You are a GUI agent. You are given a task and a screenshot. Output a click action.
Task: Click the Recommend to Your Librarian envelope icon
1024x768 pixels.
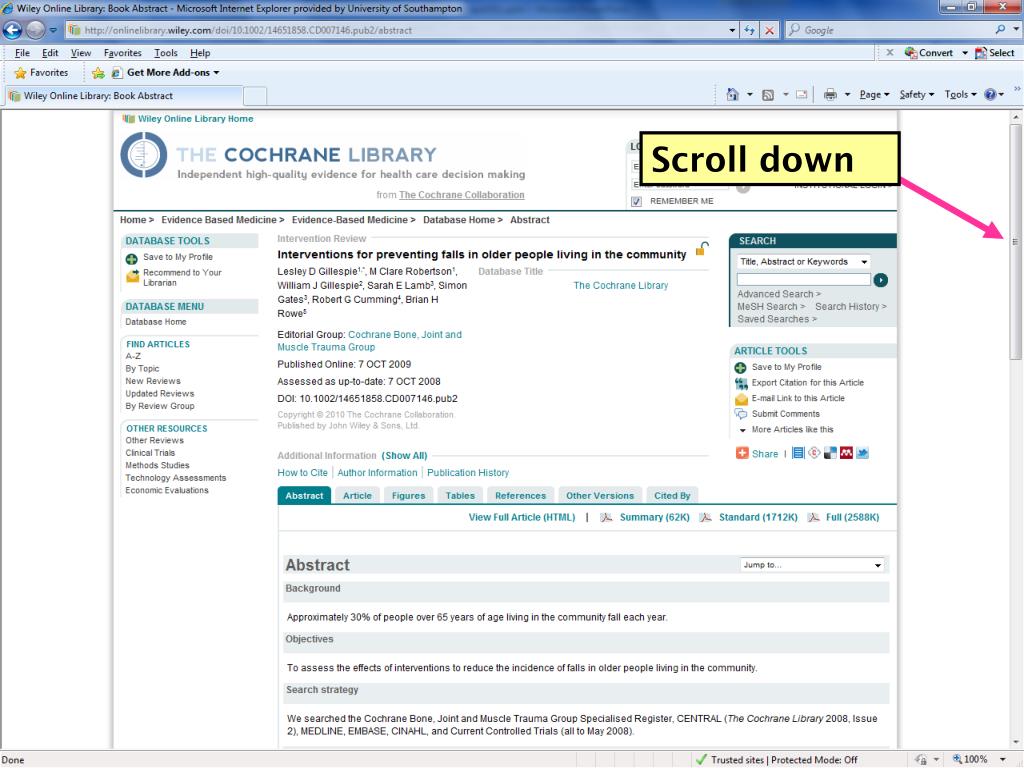tap(132, 277)
